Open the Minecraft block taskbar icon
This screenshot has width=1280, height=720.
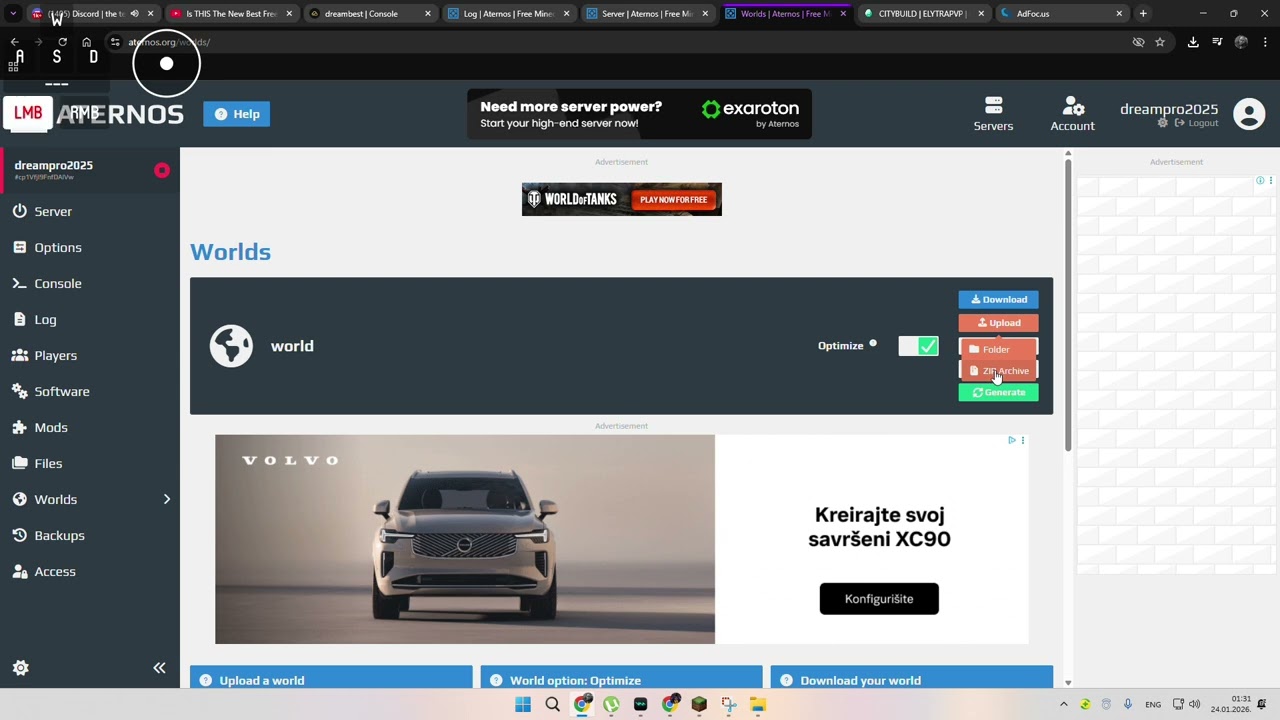tap(699, 704)
